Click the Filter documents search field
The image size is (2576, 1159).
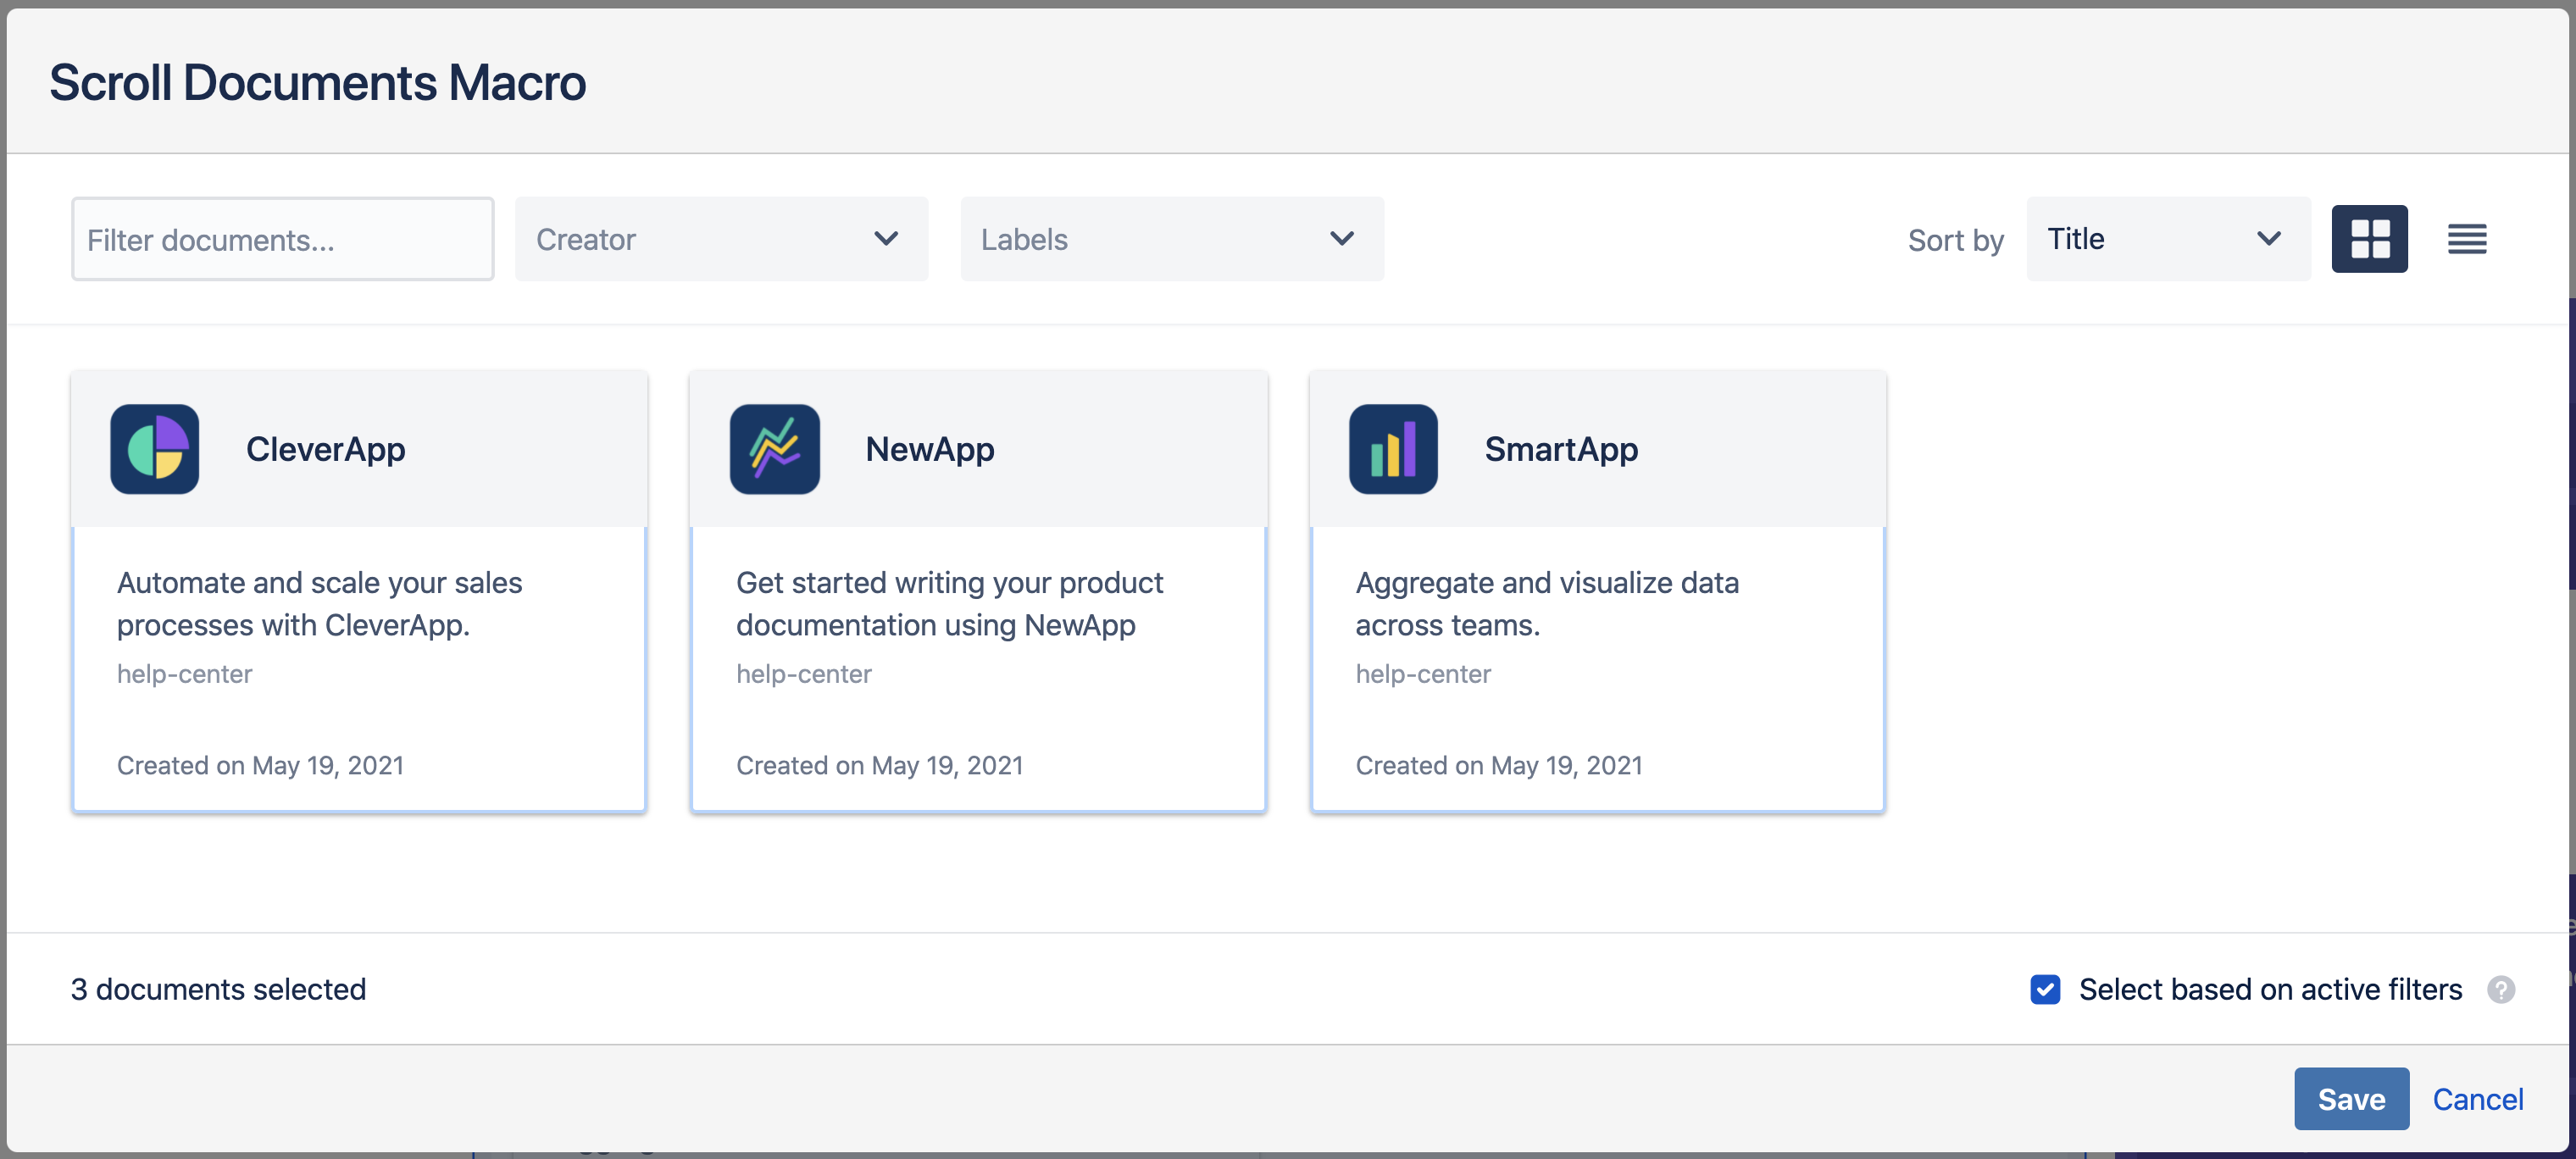[282, 239]
